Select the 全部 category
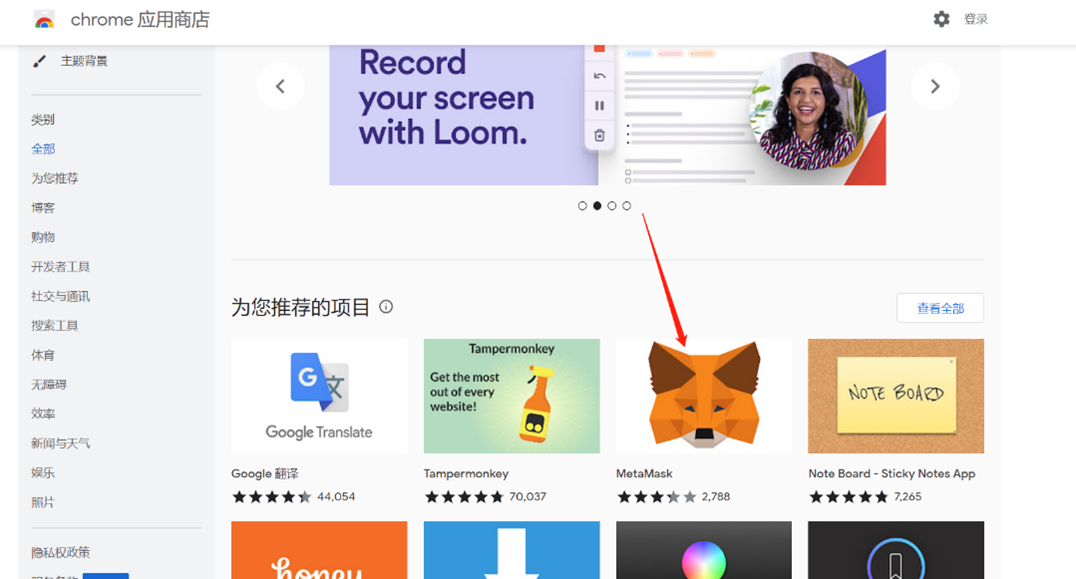 pyautogui.click(x=43, y=149)
